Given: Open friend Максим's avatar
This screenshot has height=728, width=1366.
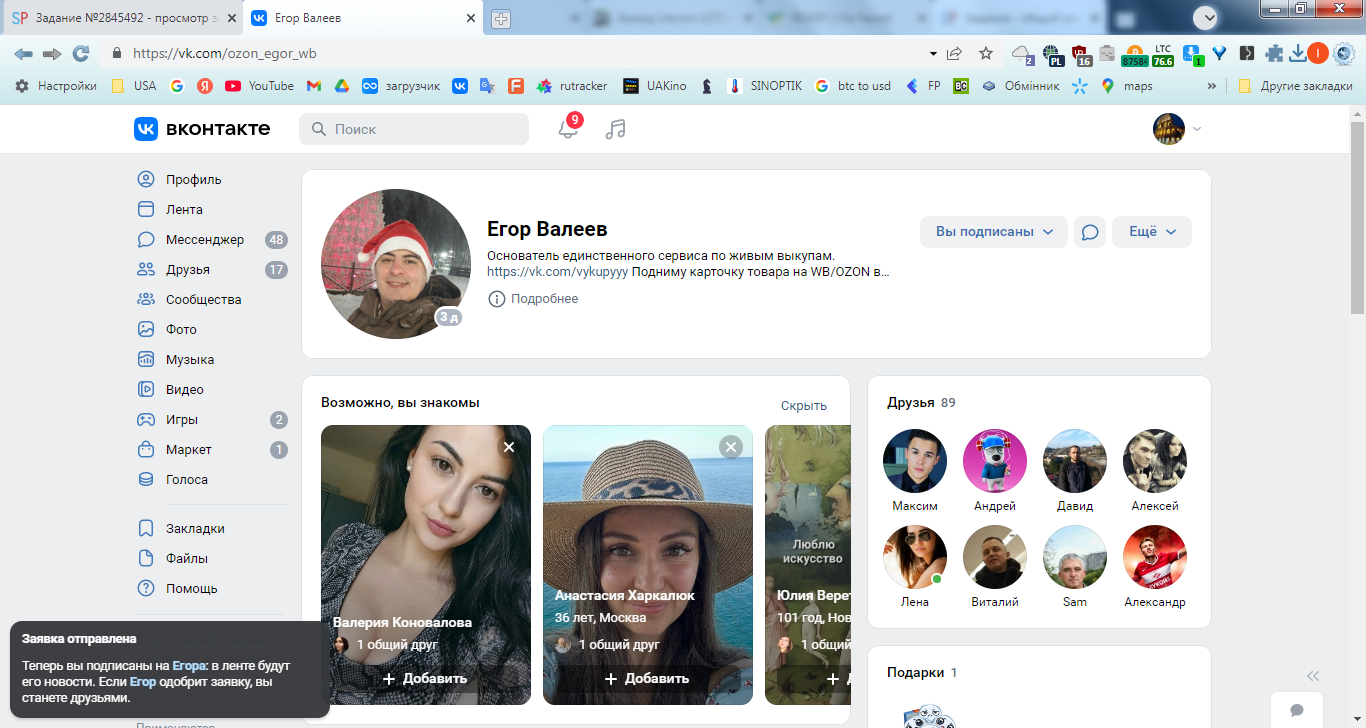Looking at the screenshot, I should click(915, 461).
